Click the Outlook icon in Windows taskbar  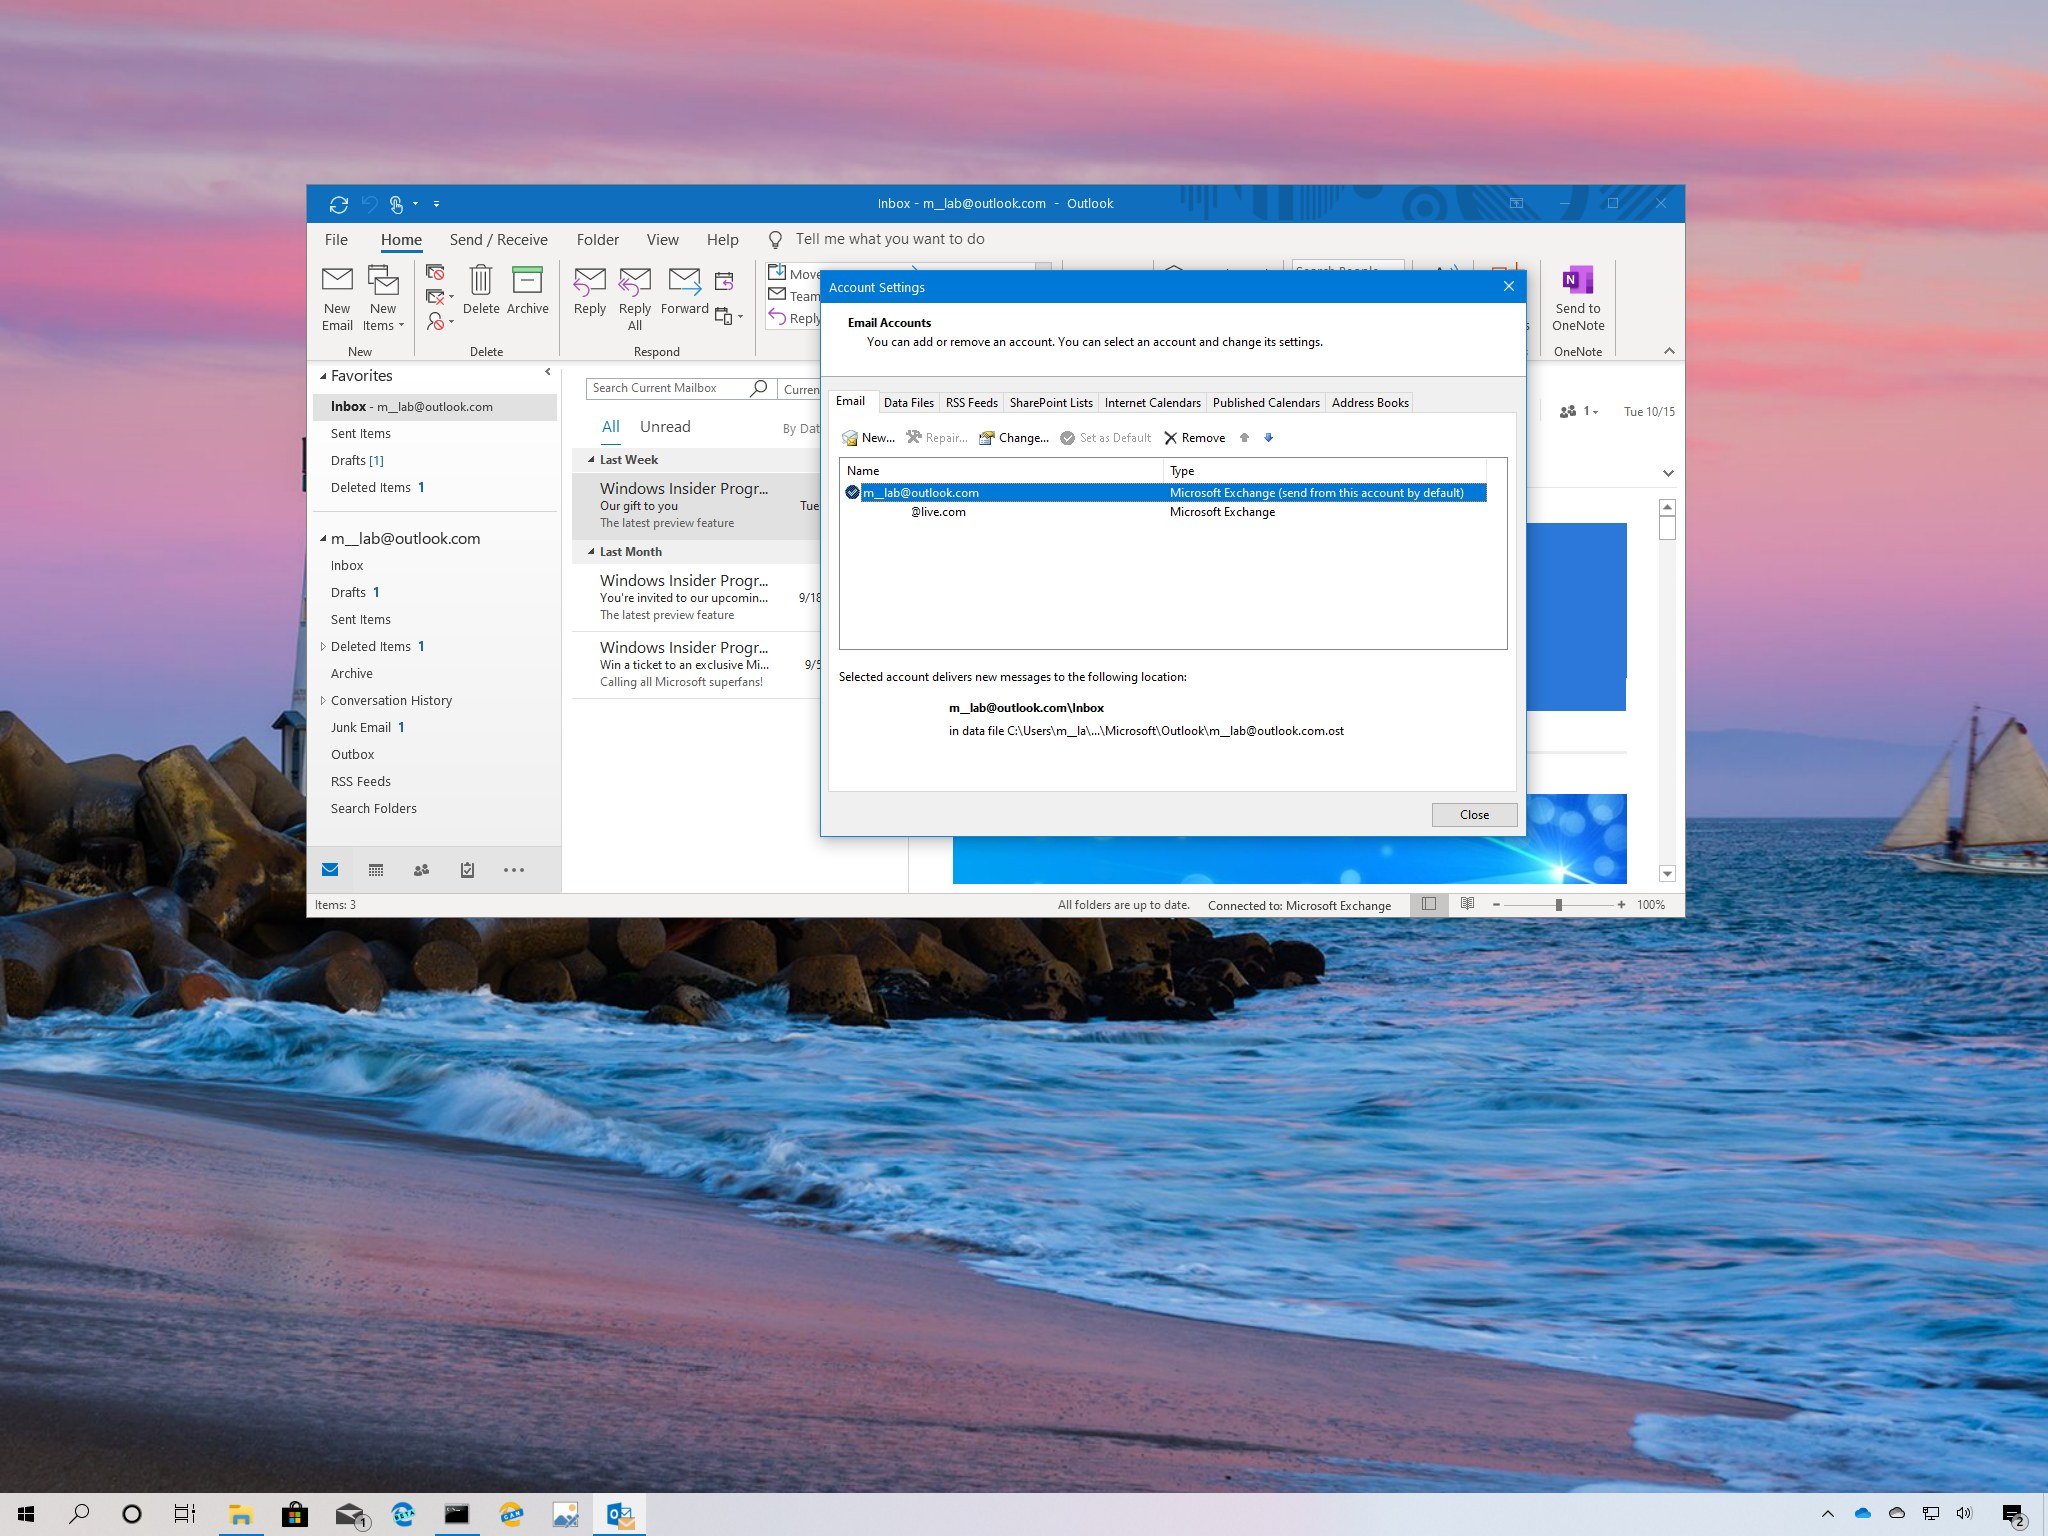click(x=621, y=1513)
